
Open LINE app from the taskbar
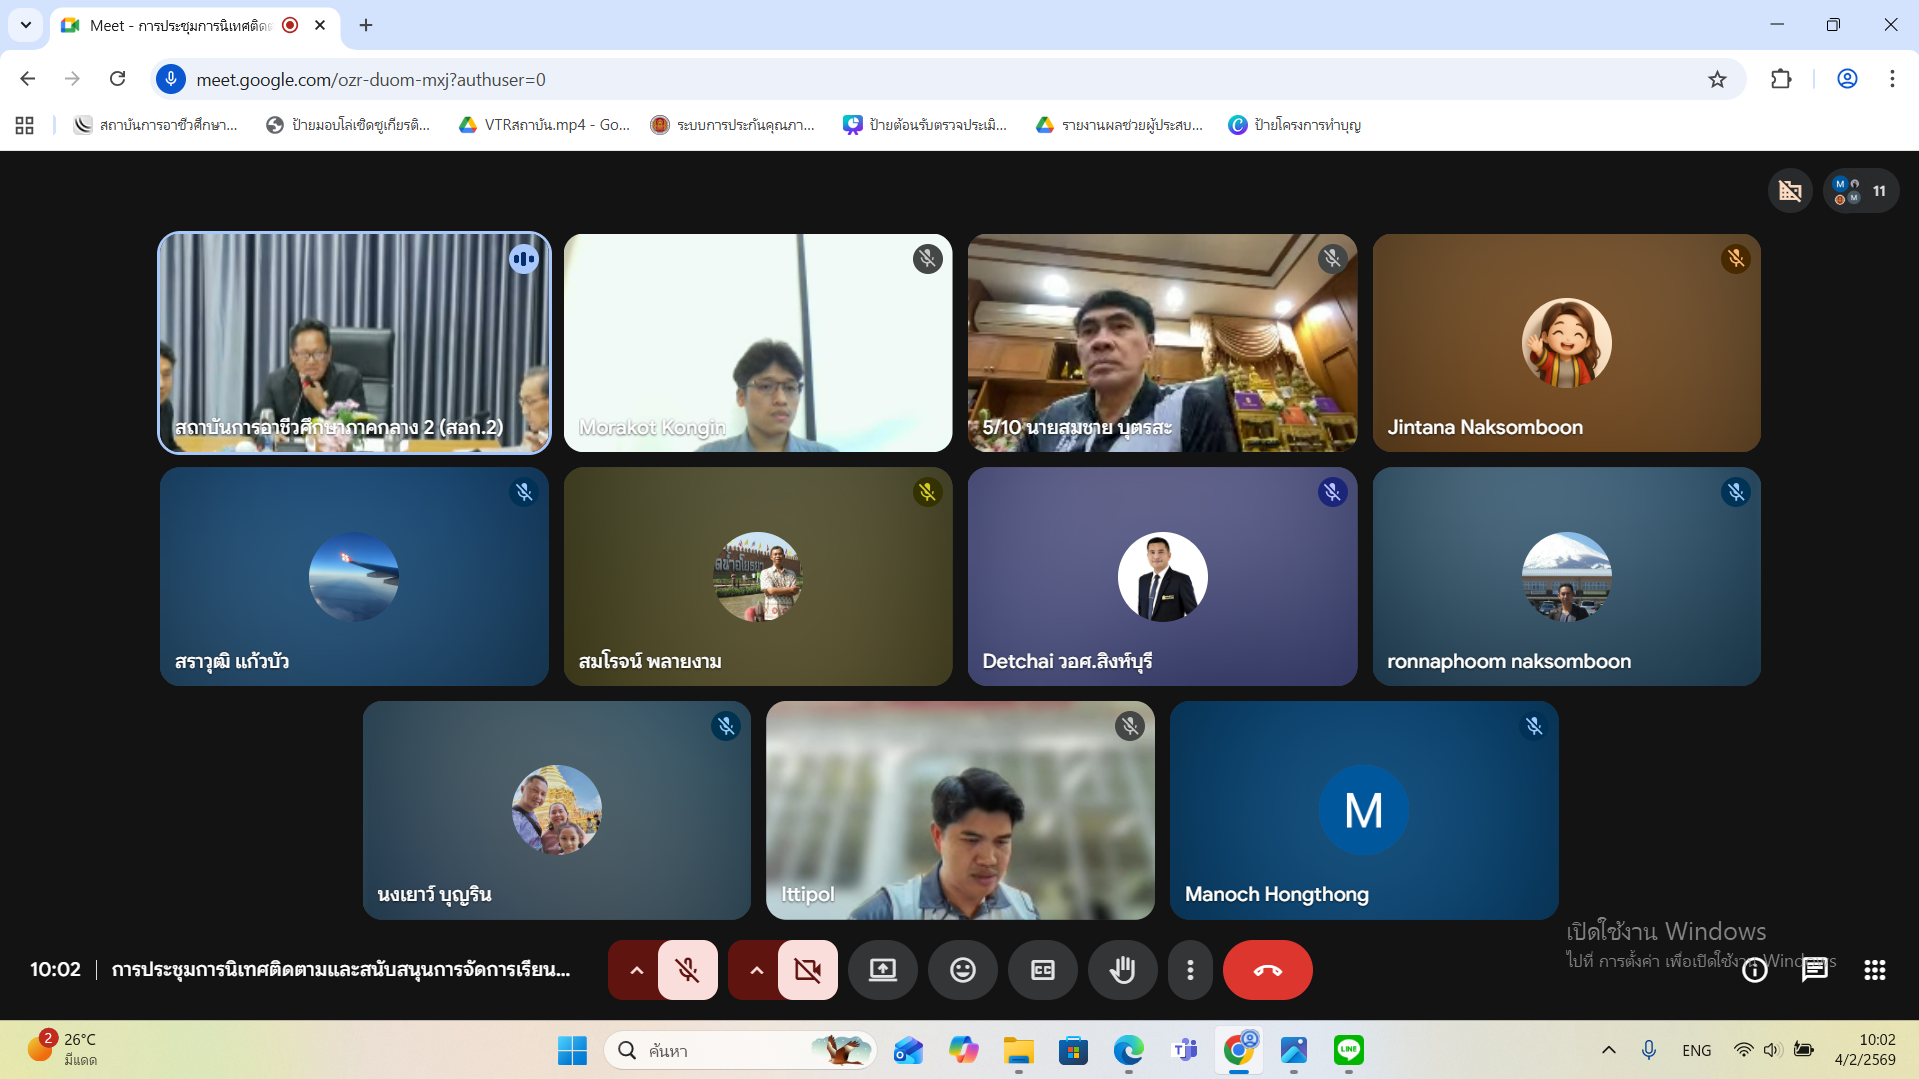click(x=1348, y=1050)
